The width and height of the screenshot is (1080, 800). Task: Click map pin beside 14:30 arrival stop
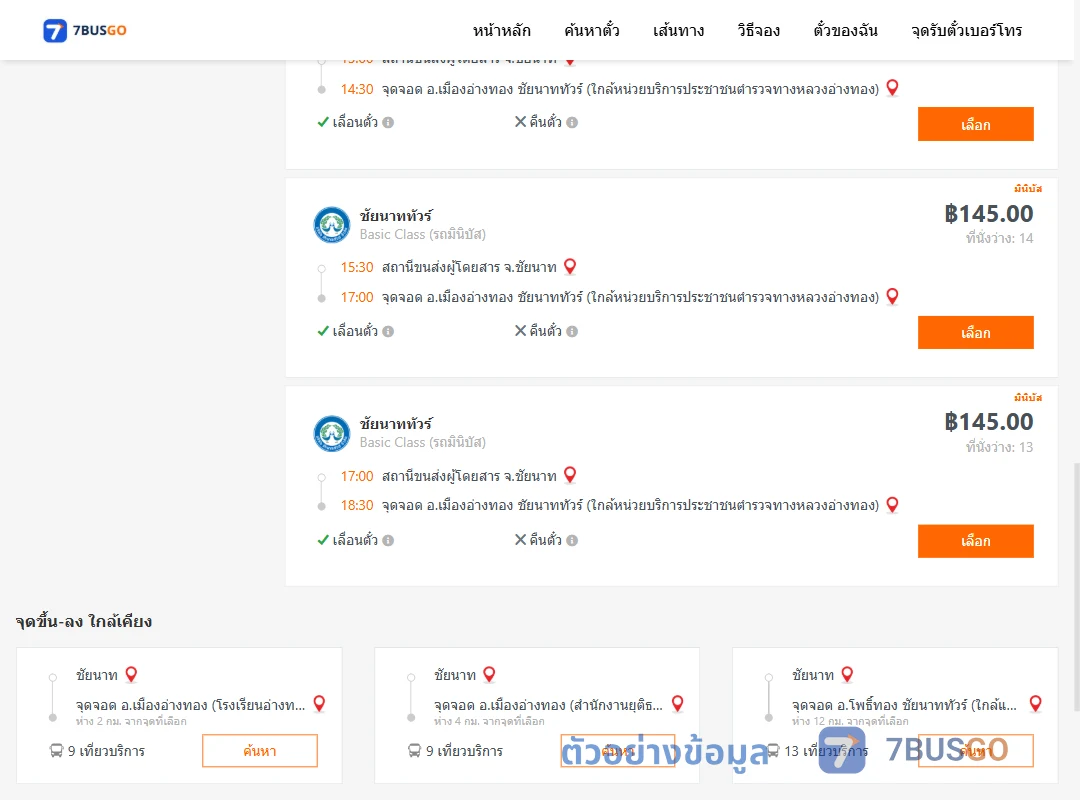coord(892,88)
